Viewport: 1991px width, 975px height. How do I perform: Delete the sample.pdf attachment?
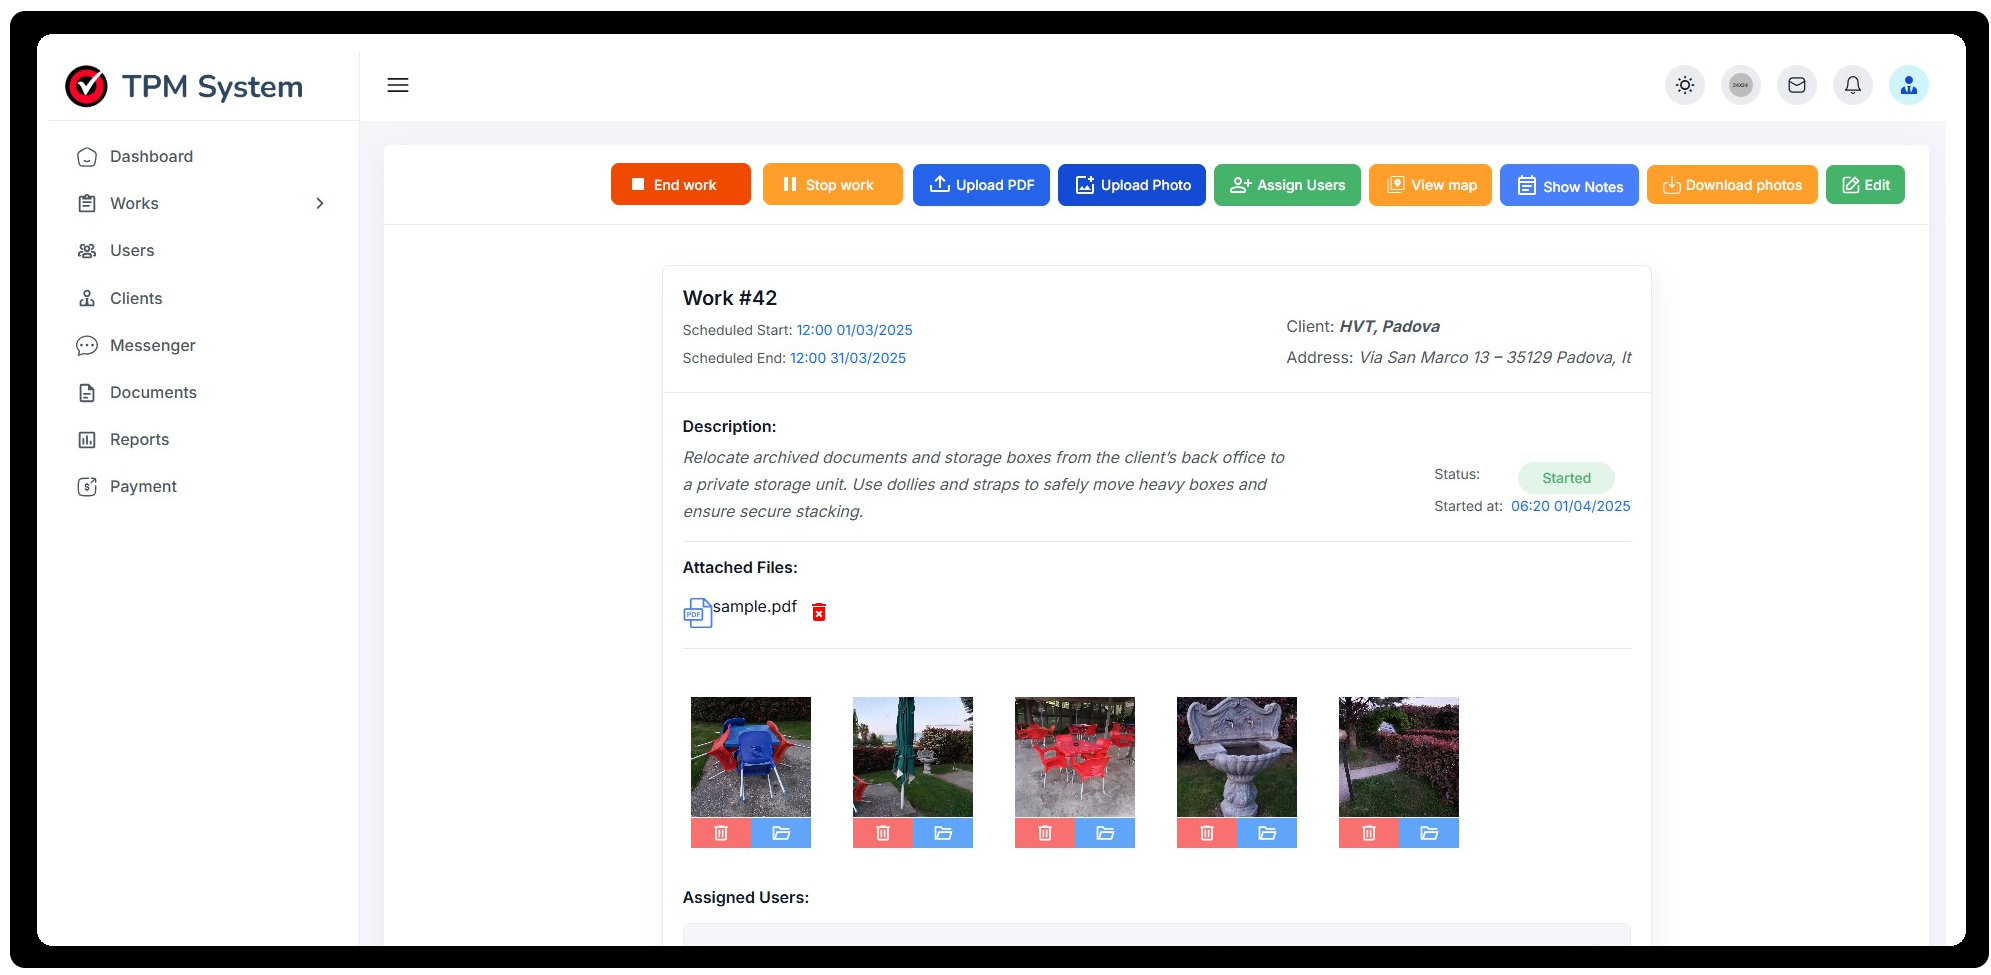819,612
